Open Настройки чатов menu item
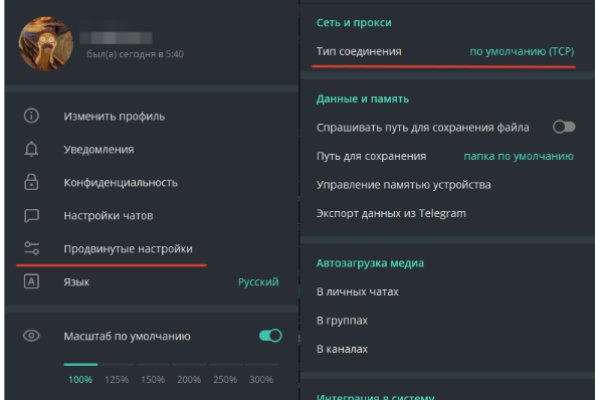Viewport: 600px width, 400px height. (108, 215)
